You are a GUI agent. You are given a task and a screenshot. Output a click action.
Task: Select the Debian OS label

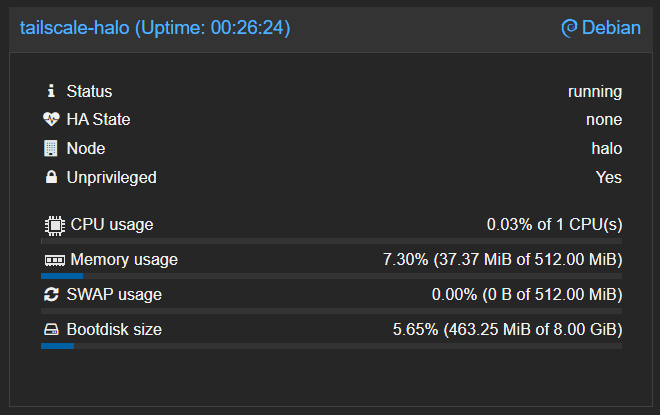pyautogui.click(x=611, y=28)
